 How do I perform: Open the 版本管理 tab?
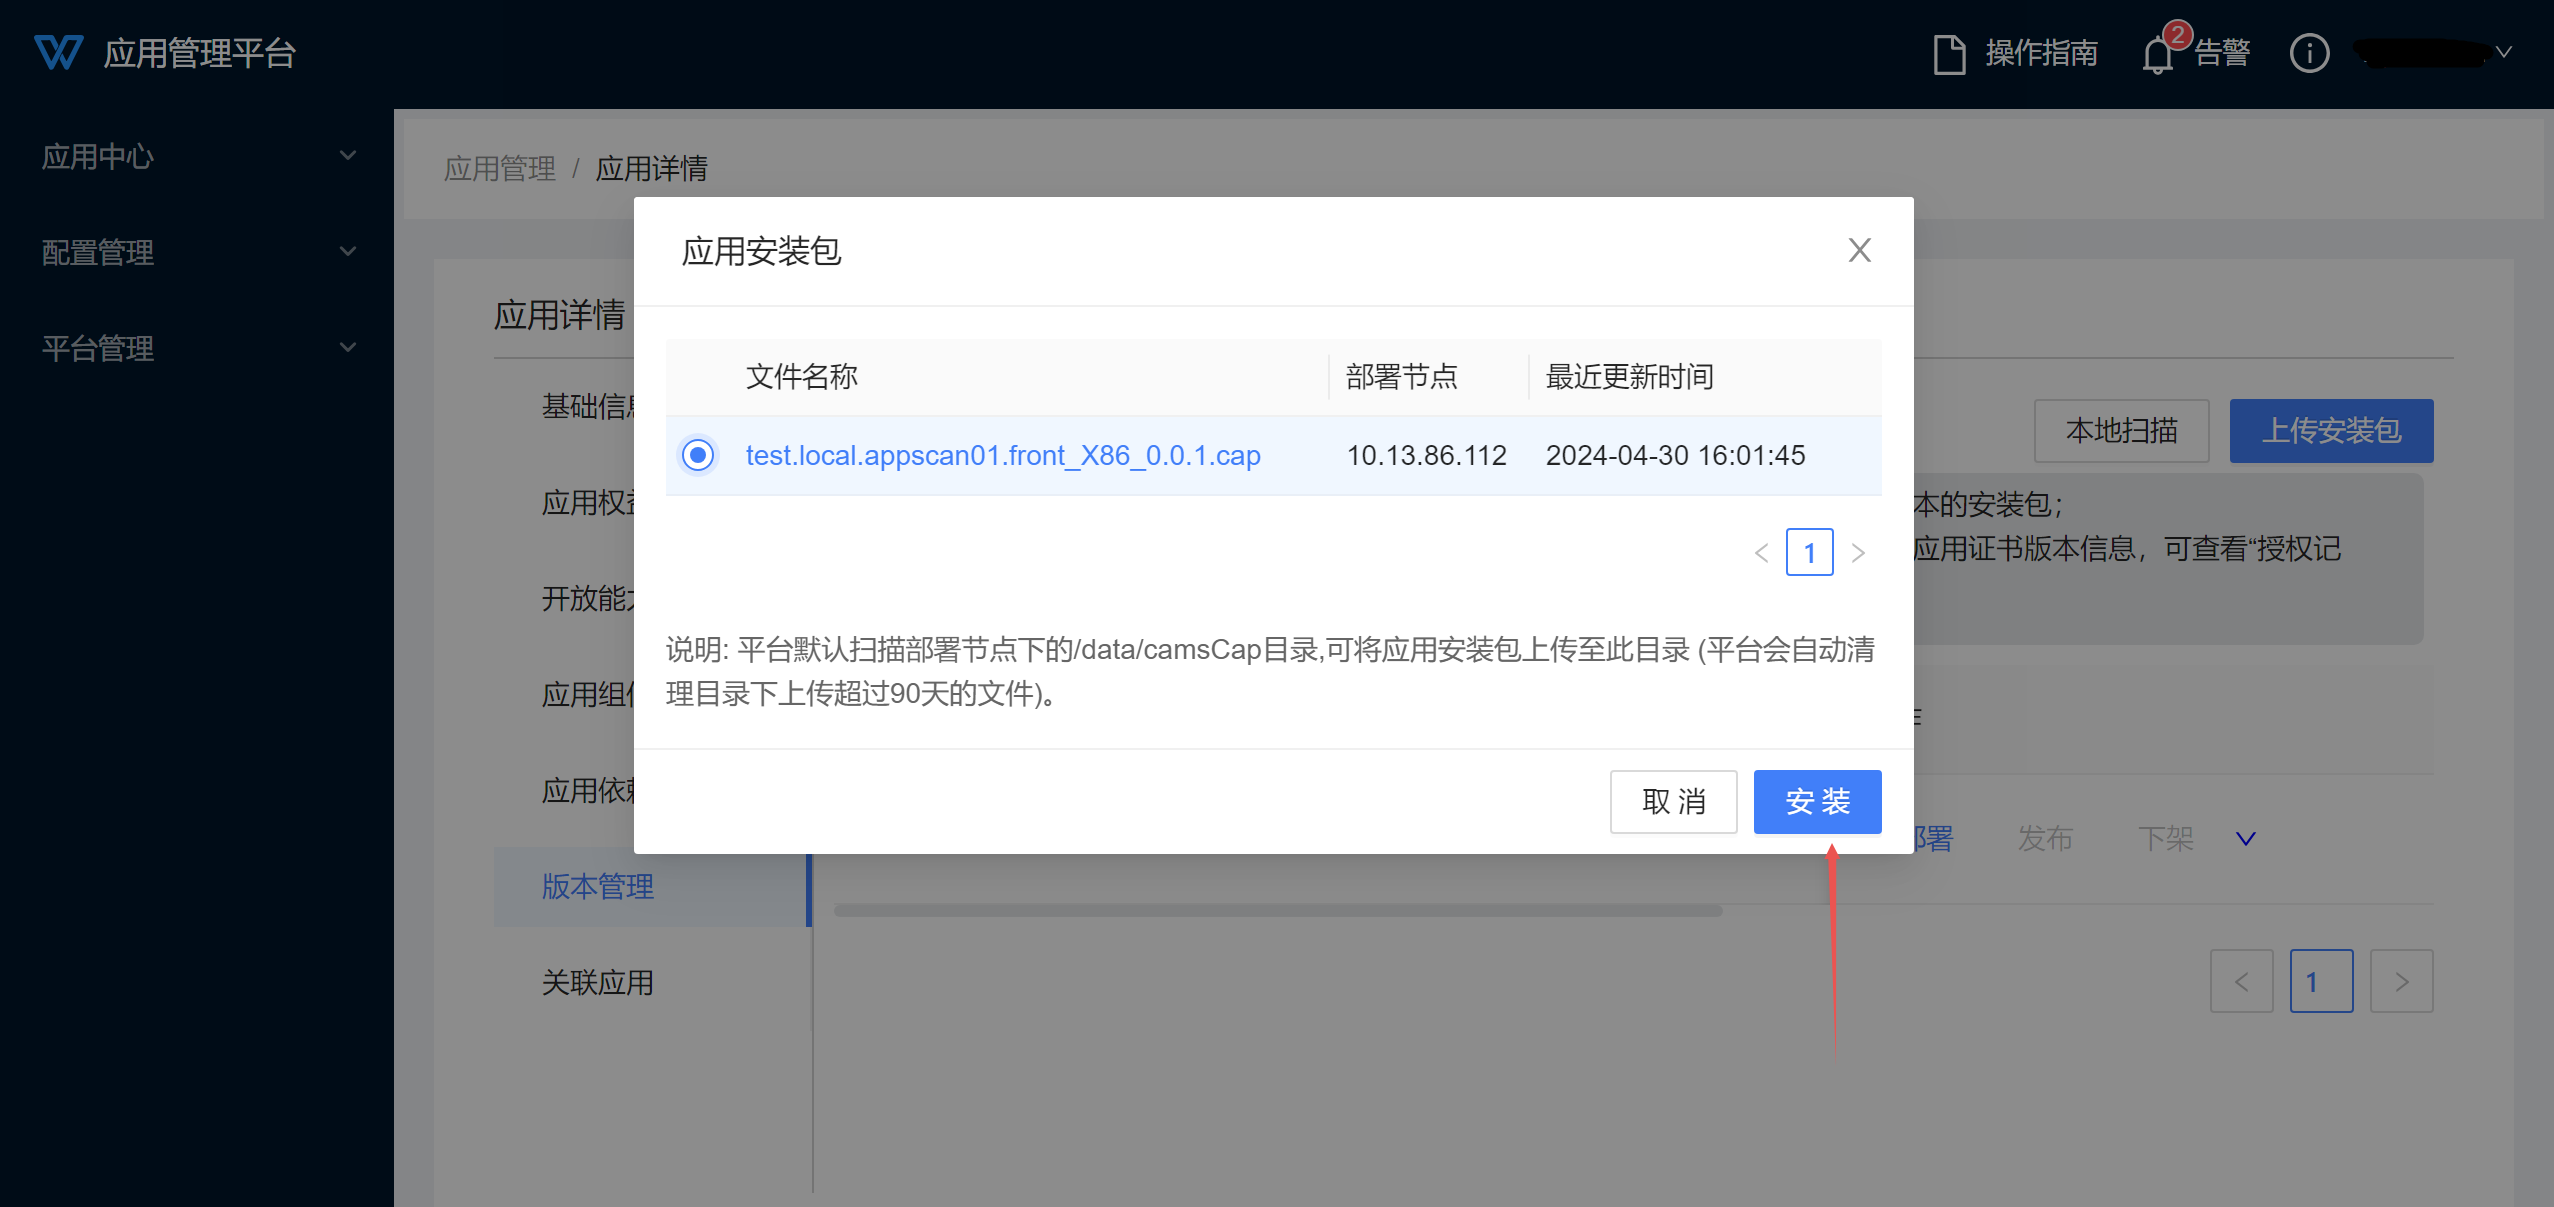[x=598, y=886]
